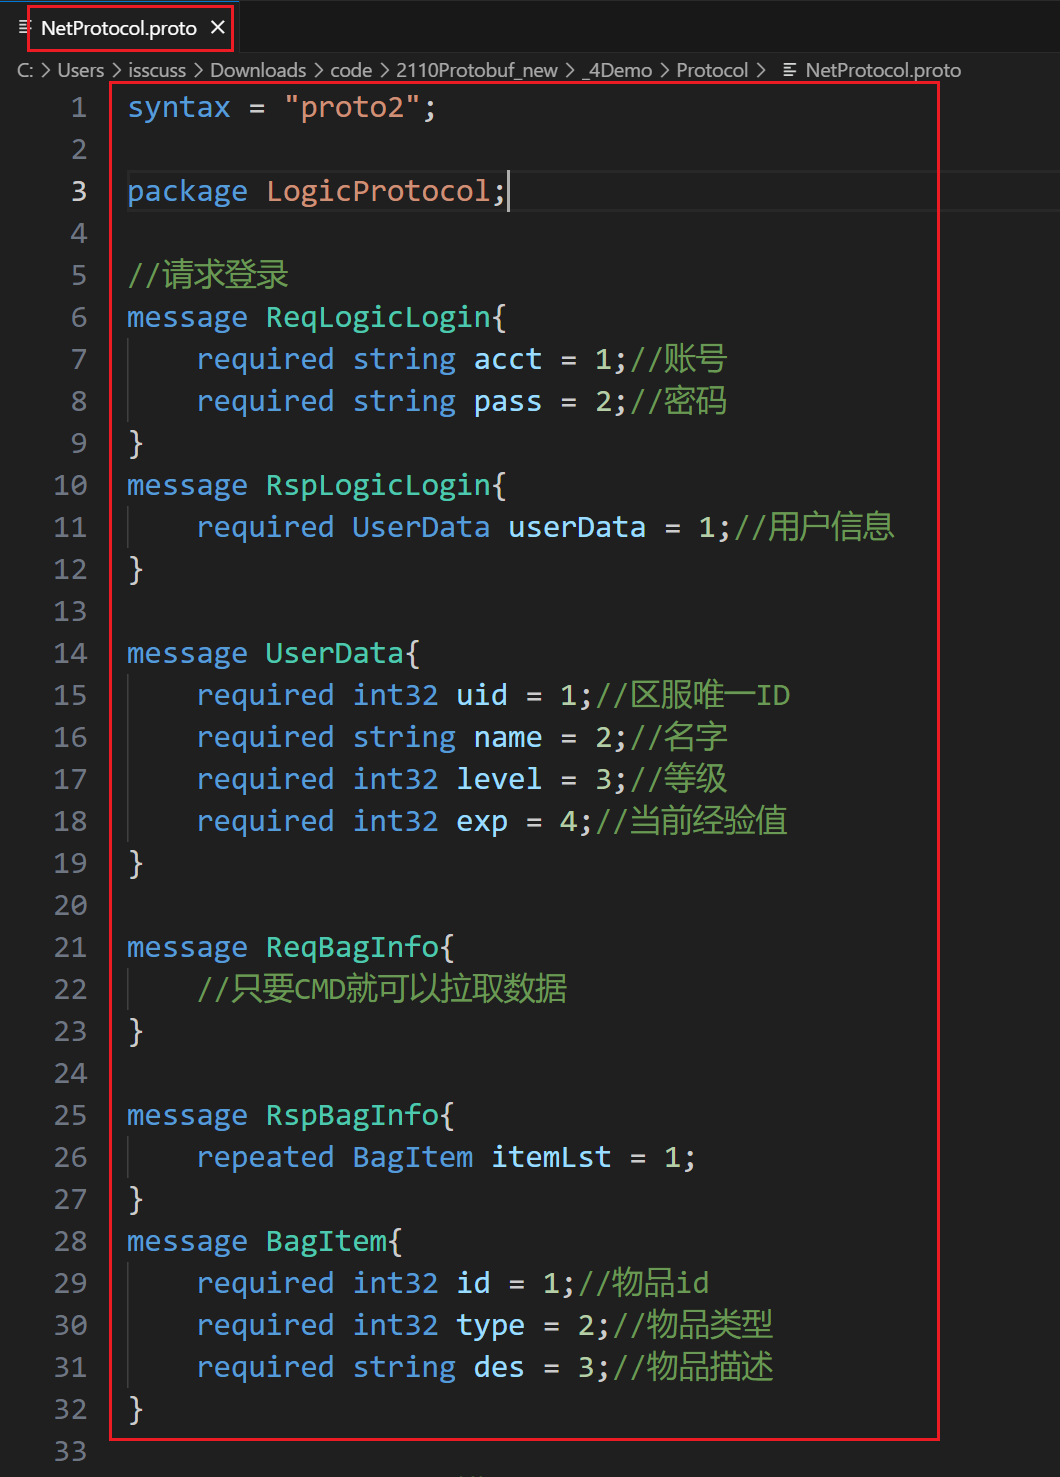Click the breadcrumb file icon before NetProtocol.proto
Screen dimensions: 1060x1477
tap(790, 70)
